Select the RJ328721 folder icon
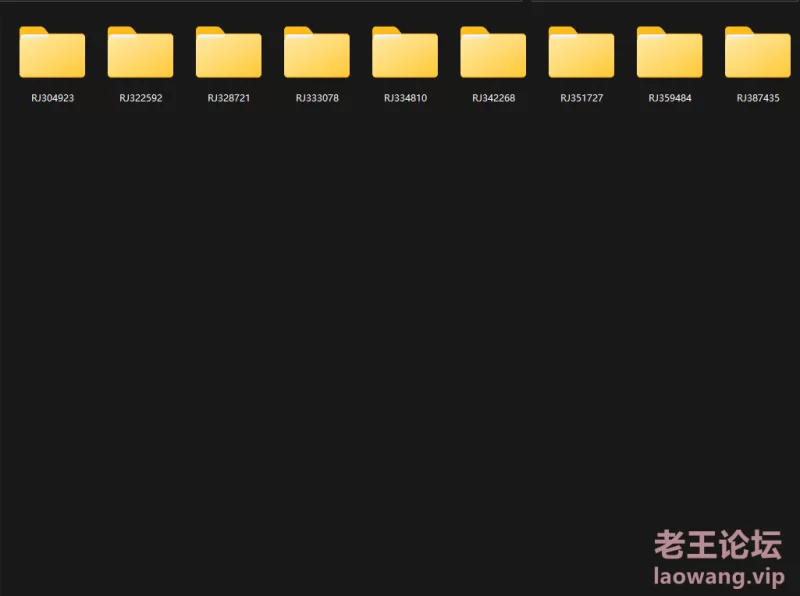 [x=229, y=52]
